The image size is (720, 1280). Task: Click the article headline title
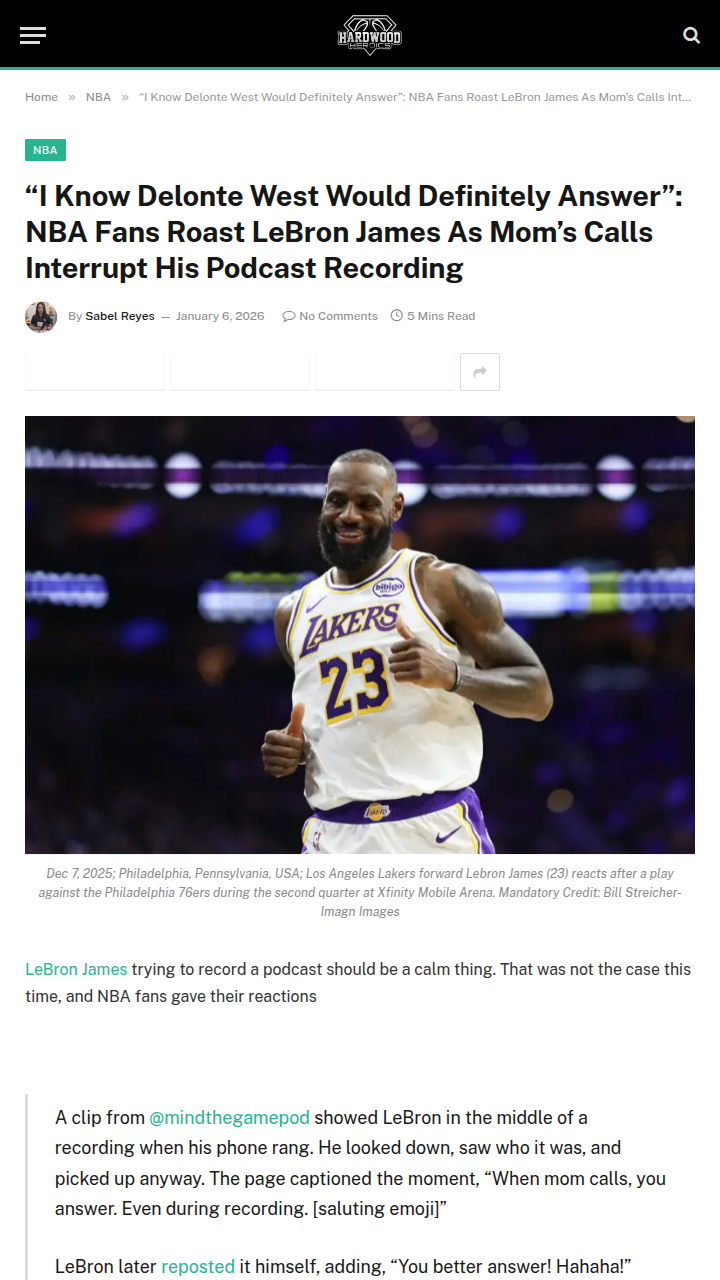tap(354, 232)
